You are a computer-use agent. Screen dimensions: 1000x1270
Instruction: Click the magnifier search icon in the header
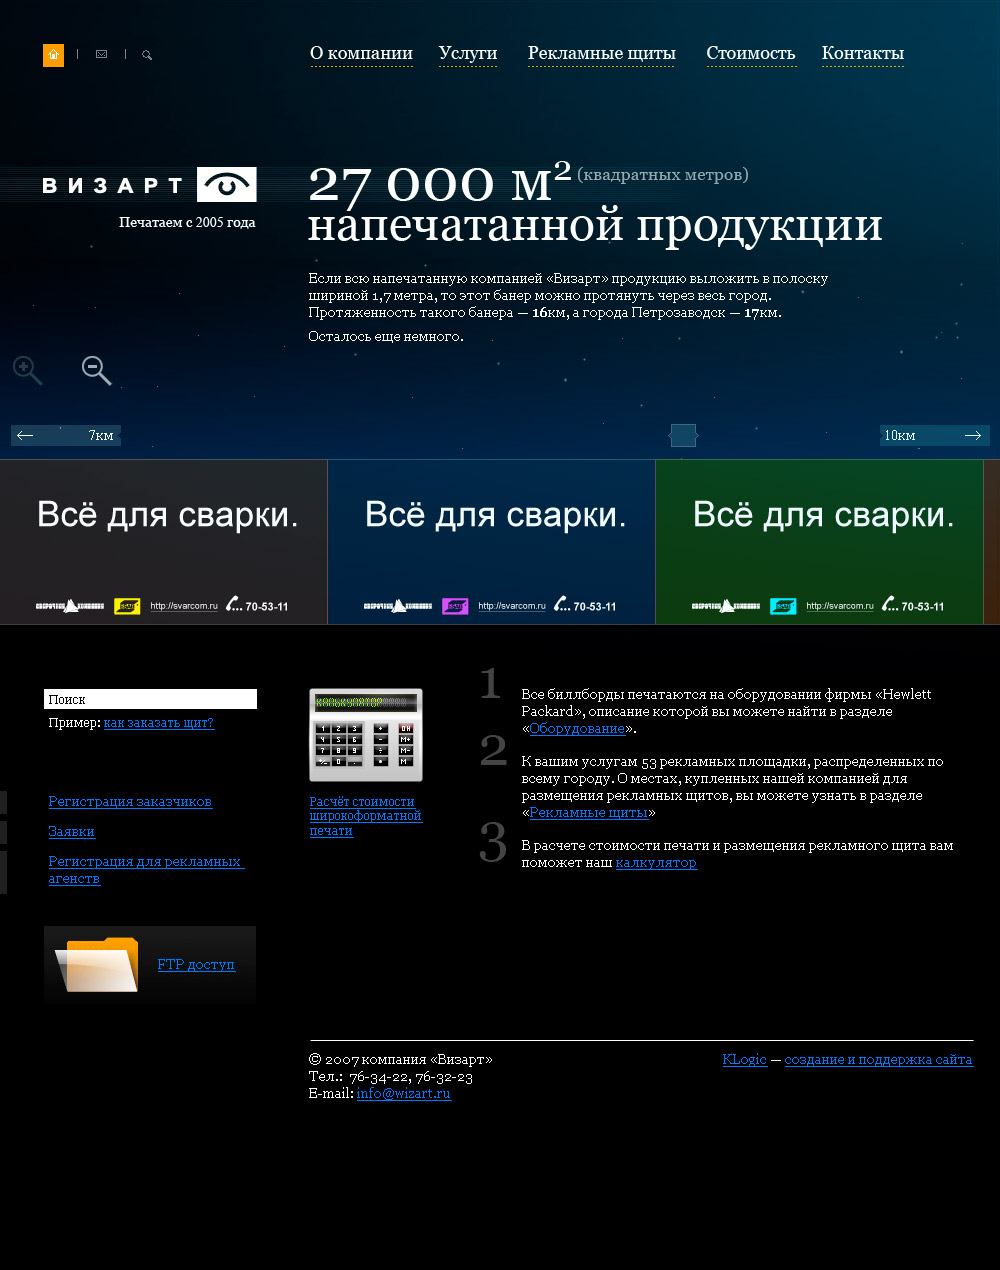tap(146, 55)
